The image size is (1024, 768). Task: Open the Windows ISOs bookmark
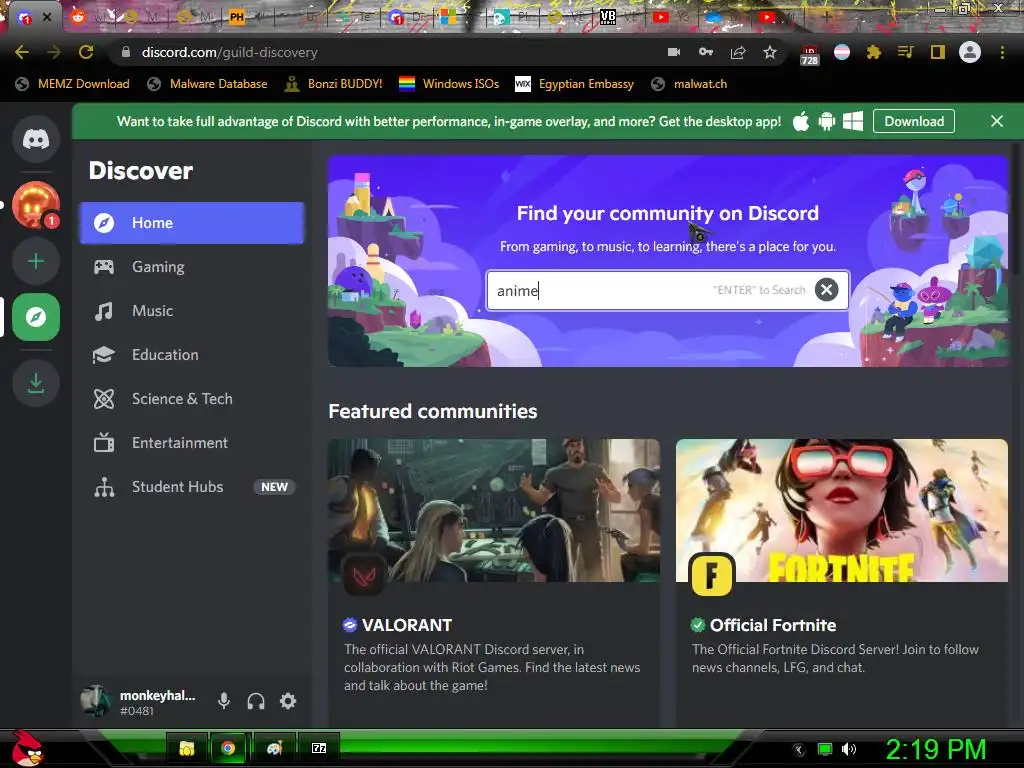click(x=449, y=84)
